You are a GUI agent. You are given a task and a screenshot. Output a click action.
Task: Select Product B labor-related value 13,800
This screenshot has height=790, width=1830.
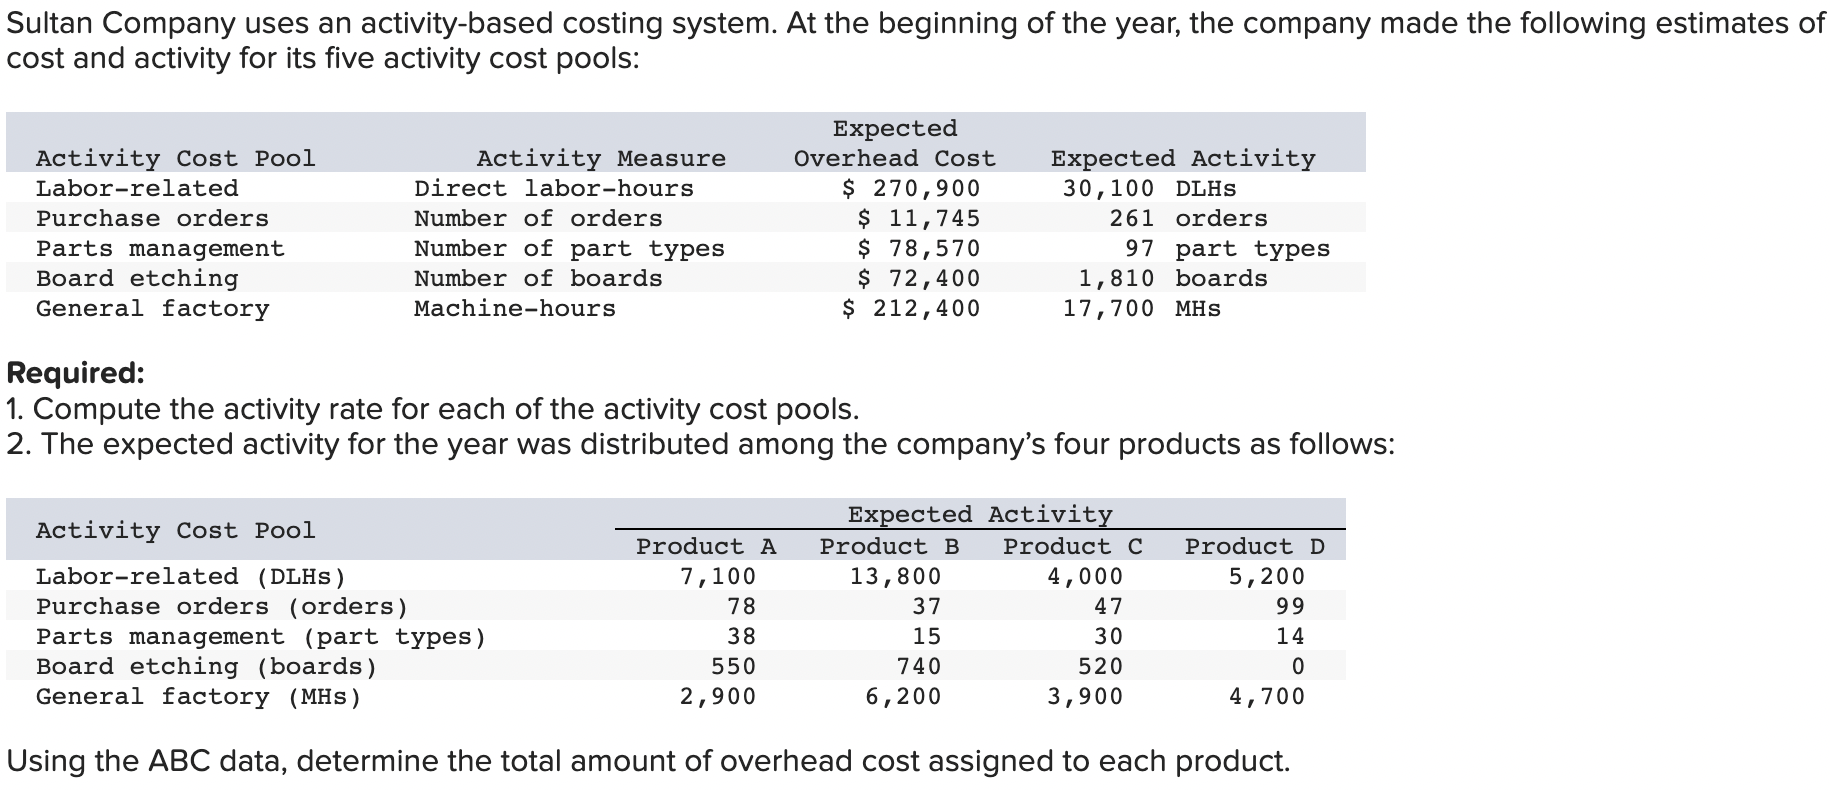(x=895, y=576)
